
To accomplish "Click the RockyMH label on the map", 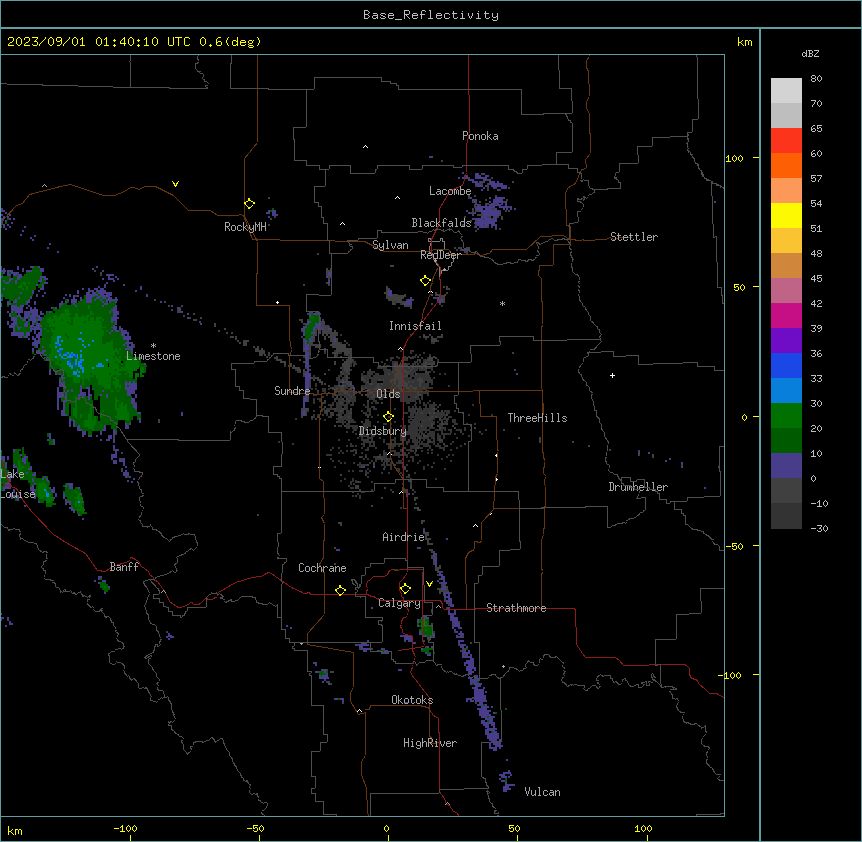I will [245, 227].
